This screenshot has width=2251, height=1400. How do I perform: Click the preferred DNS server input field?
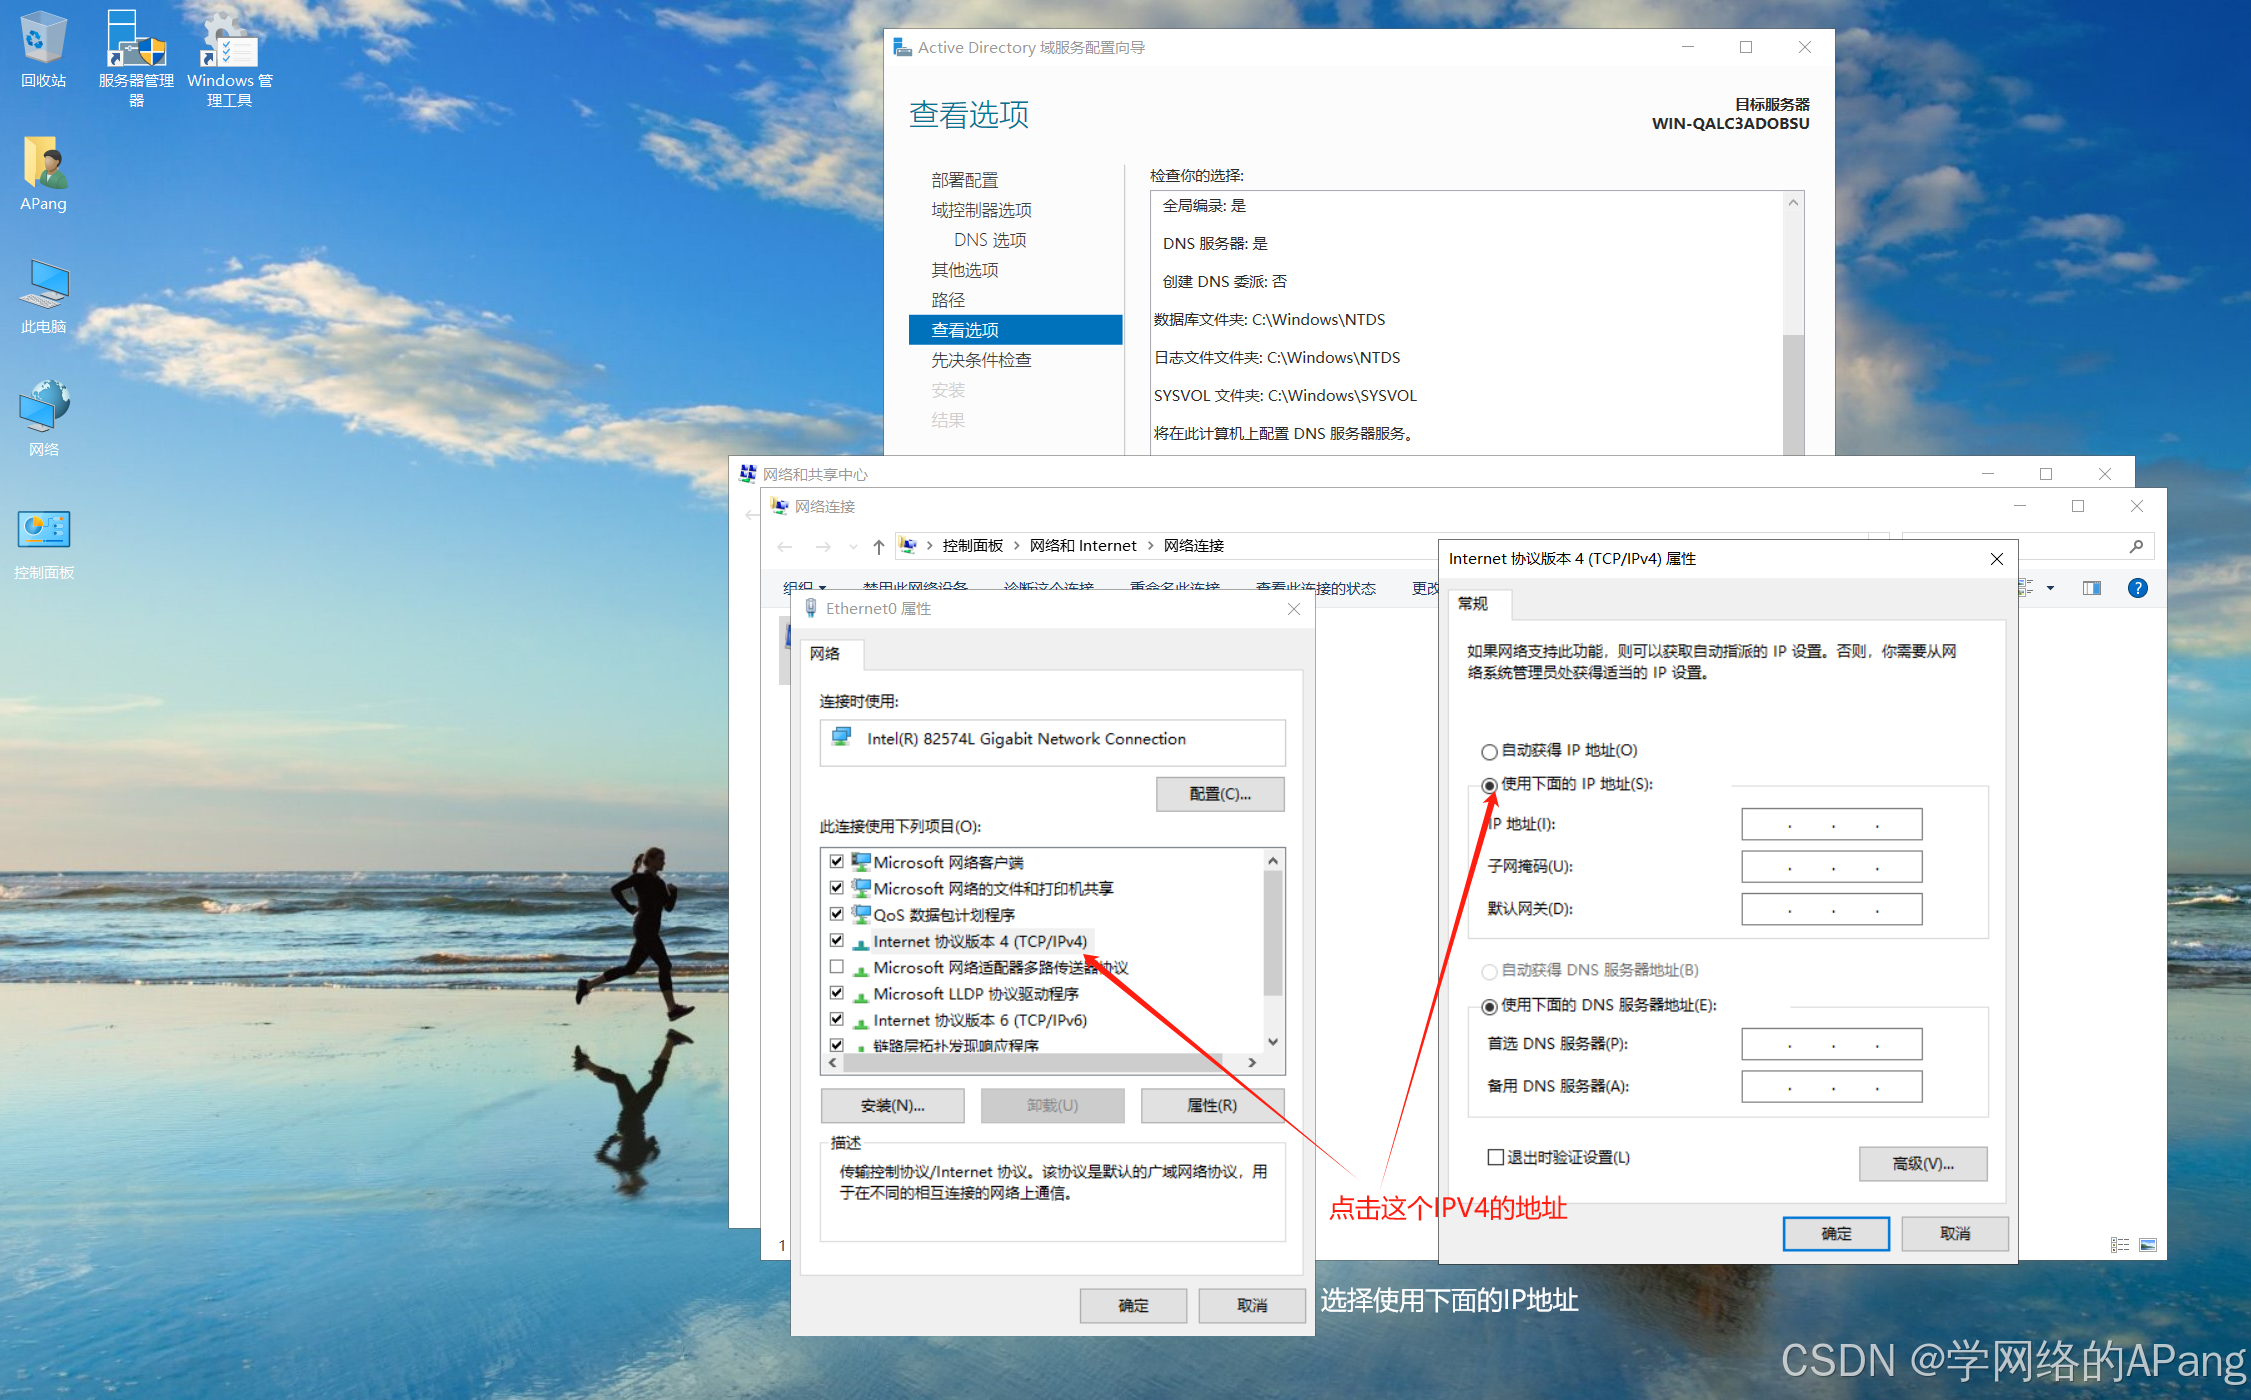click(x=1831, y=1044)
